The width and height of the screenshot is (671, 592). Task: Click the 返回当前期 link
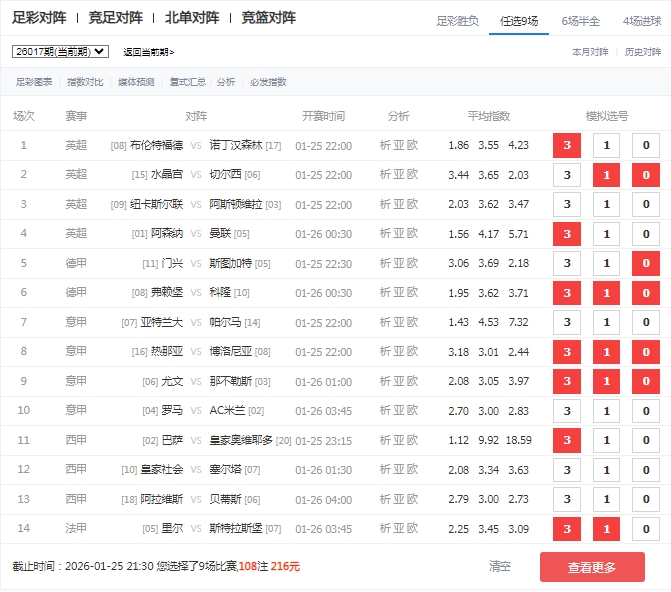[148, 52]
